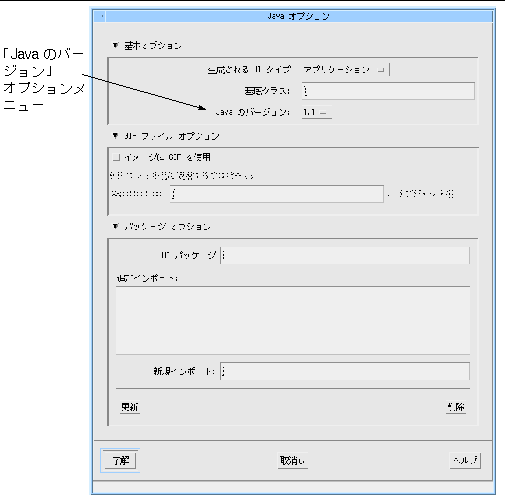Click the 新規インポート text field
The height and width of the screenshot is (496, 505).
[x=345, y=371]
